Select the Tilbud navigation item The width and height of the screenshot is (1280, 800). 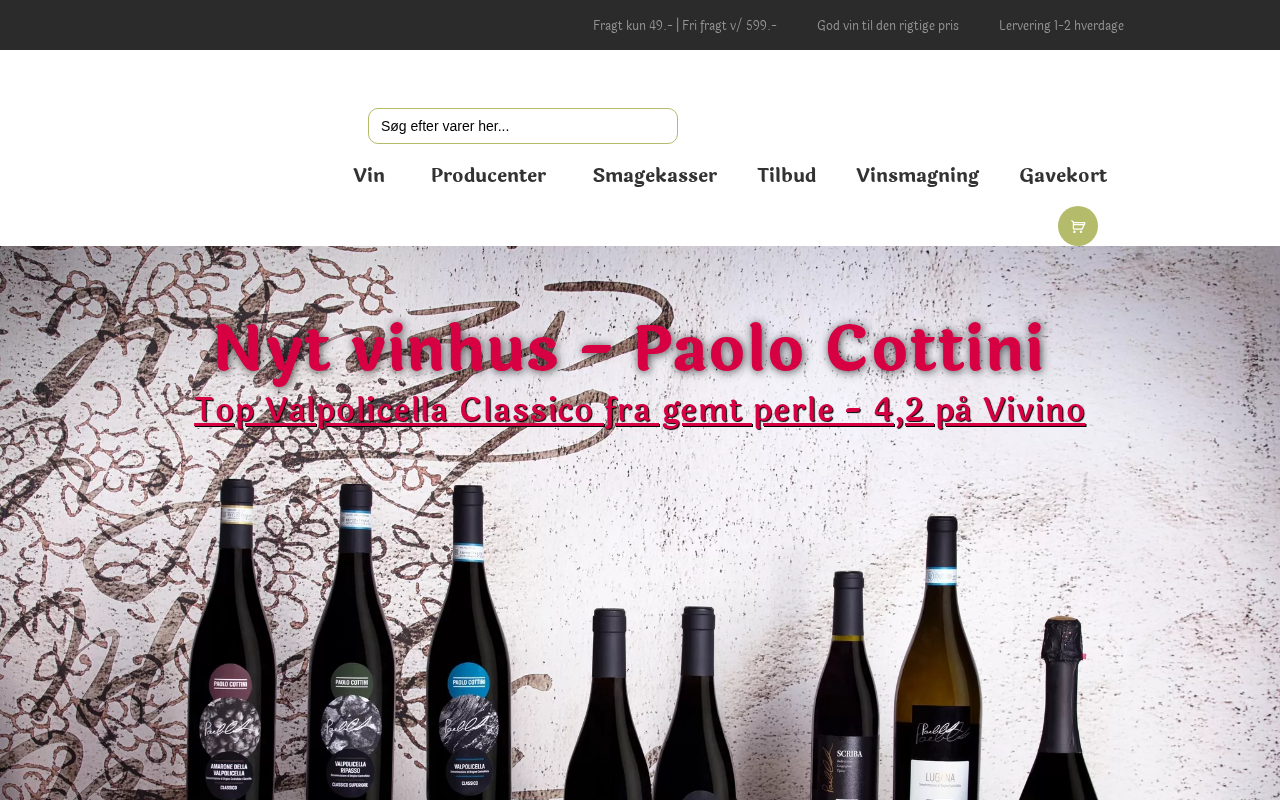click(786, 175)
